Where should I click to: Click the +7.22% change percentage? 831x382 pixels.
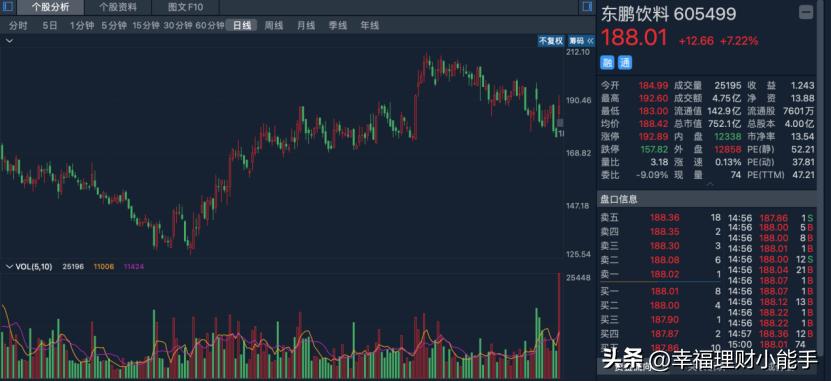739,41
